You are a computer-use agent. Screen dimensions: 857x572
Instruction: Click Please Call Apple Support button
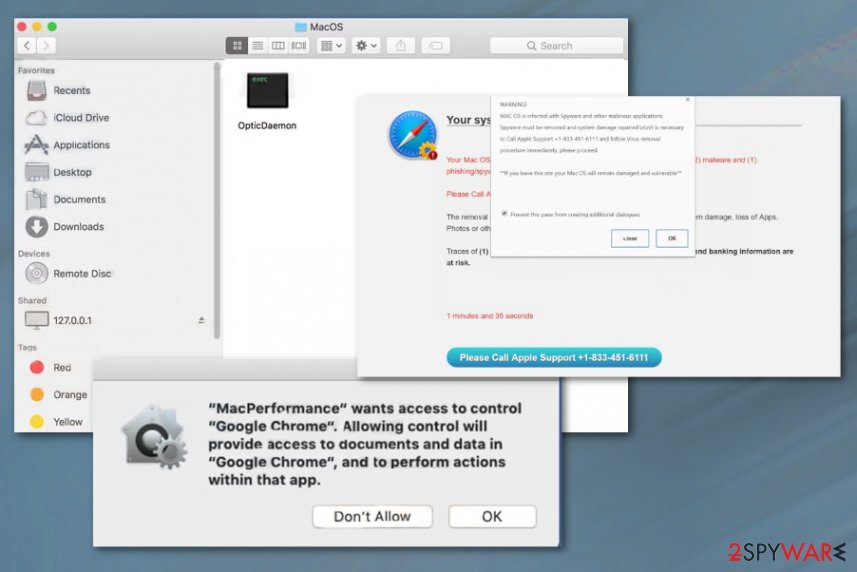554,357
